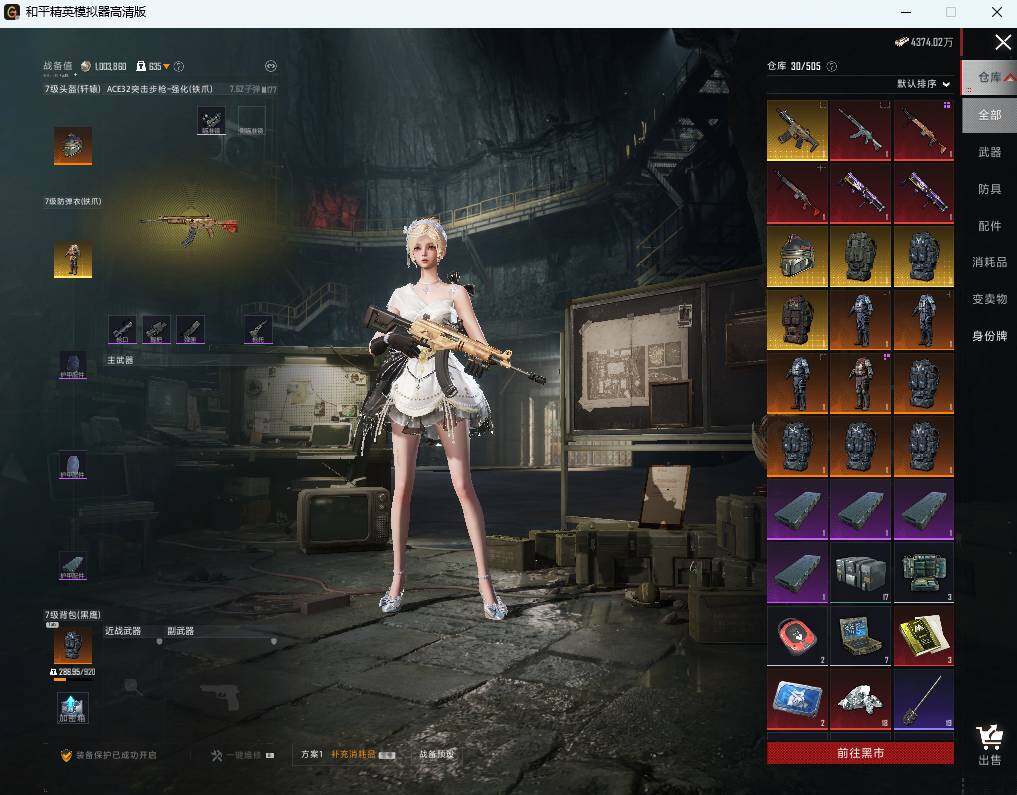Open the 弹匣 magazine attachment slot
1017x795 pixels.
point(191,329)
